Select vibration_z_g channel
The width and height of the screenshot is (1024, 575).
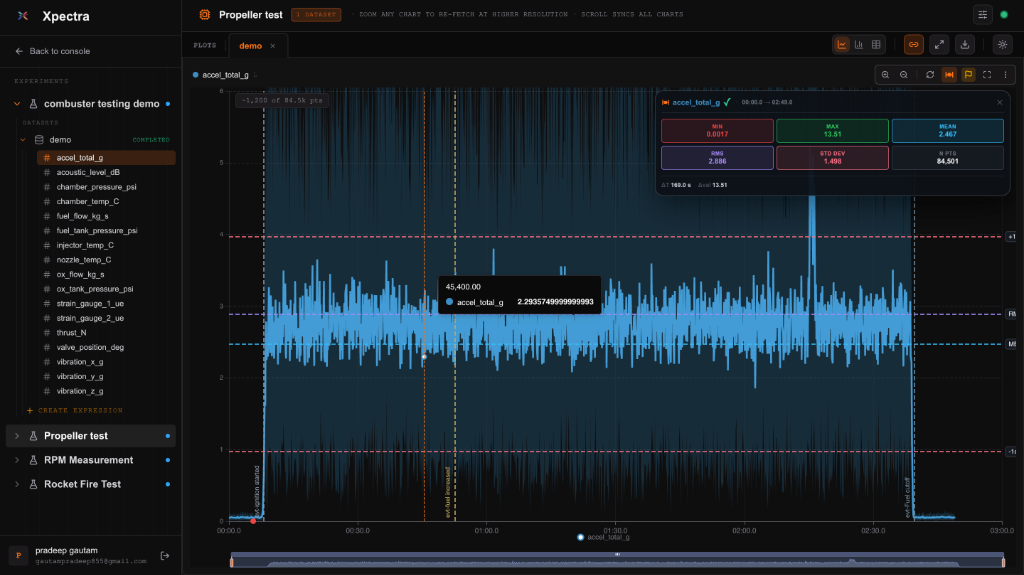(x=106, y=391)
